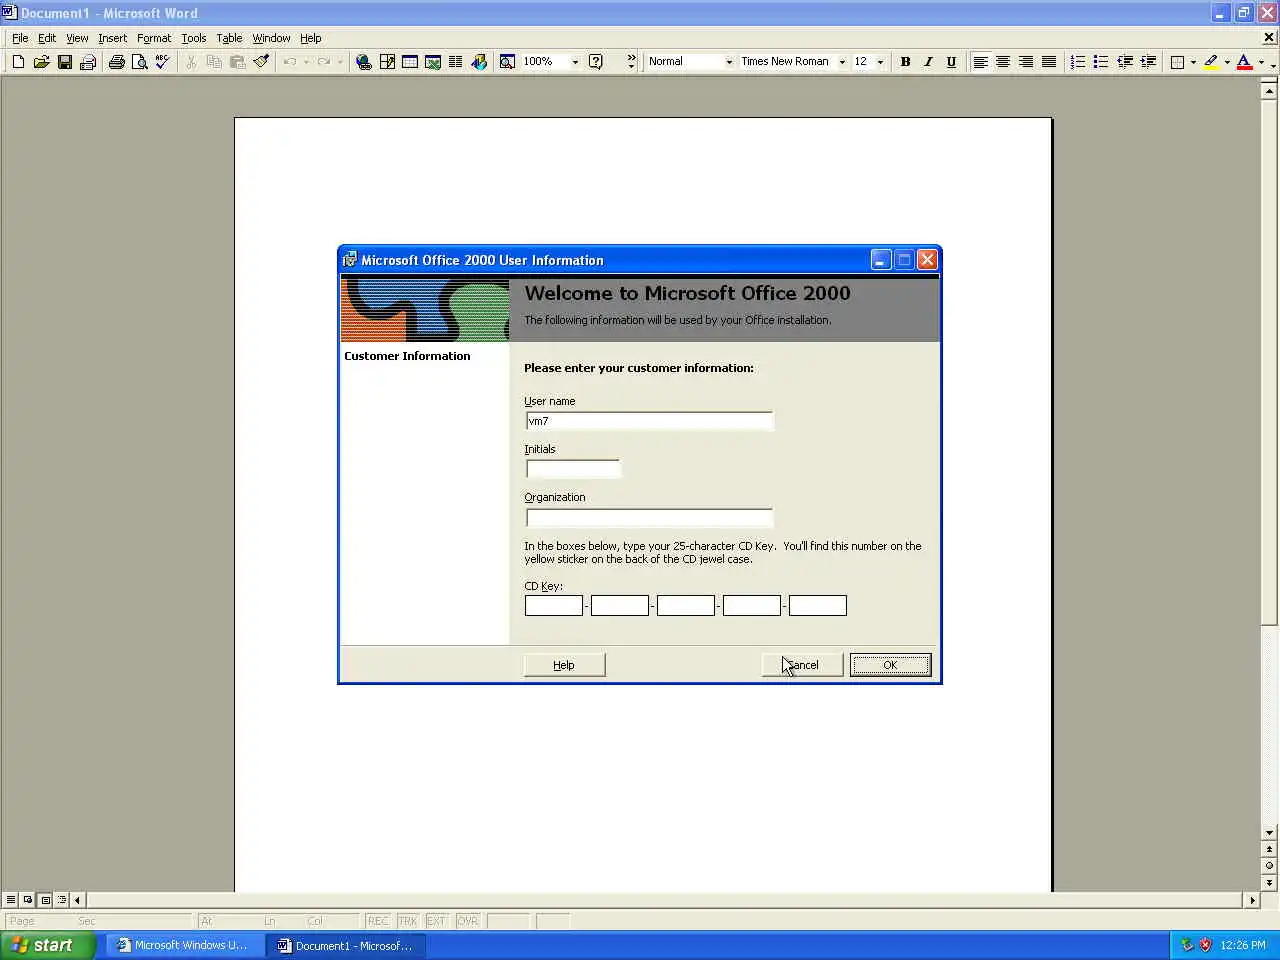Expand the Borders dropdown arrow
This screenshot has height=960, width=1280.
(x=1193, y=62)
